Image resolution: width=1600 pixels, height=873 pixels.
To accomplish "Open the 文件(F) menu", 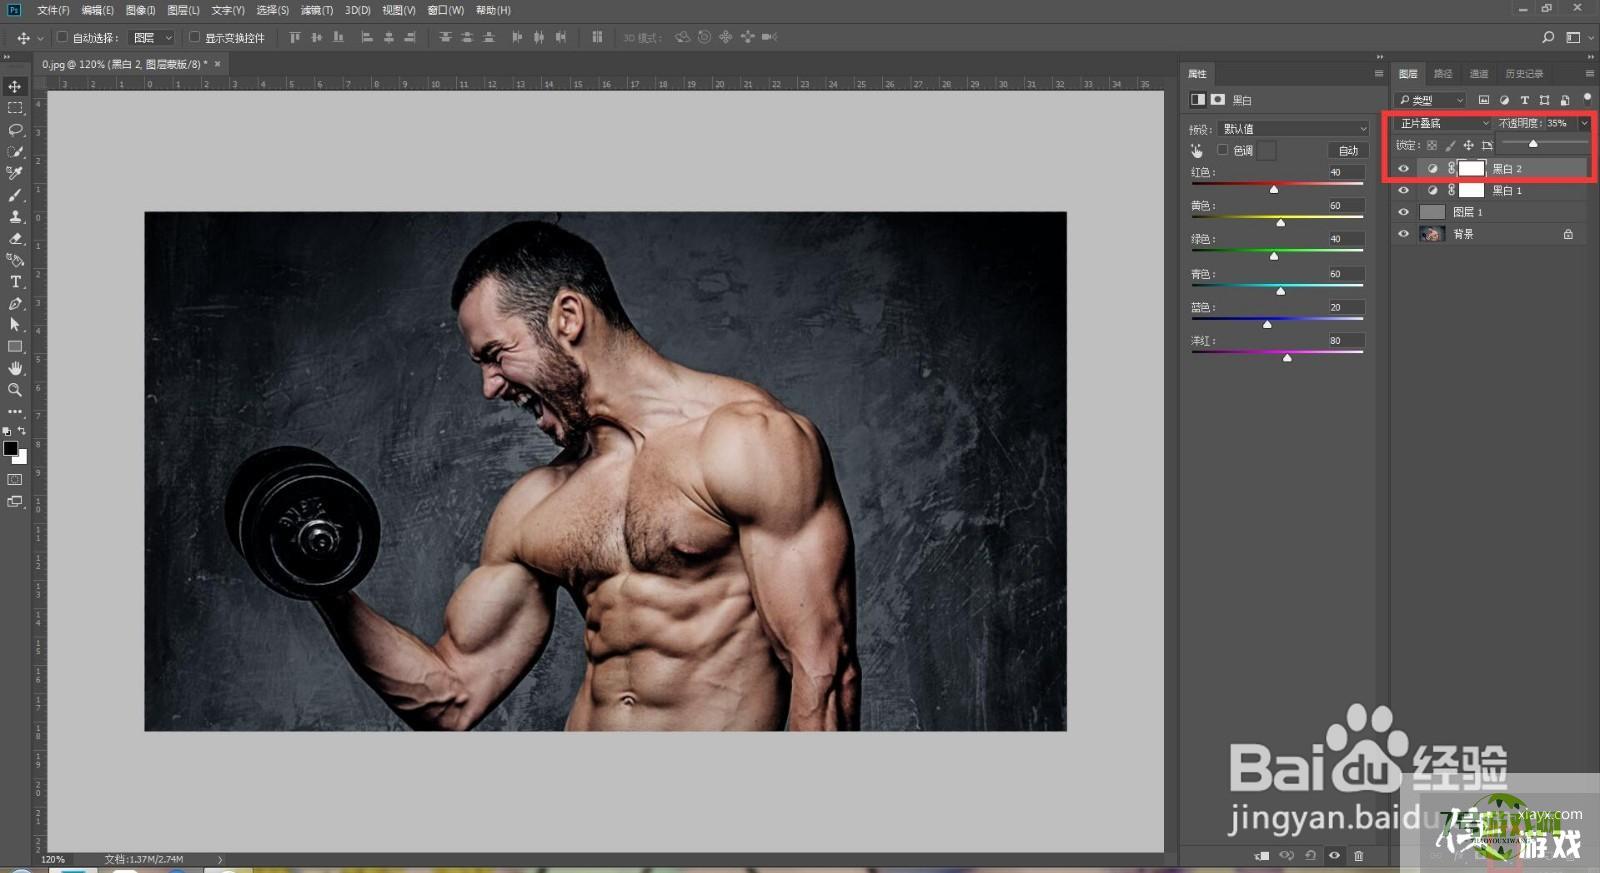I will [x=53, y=10].
